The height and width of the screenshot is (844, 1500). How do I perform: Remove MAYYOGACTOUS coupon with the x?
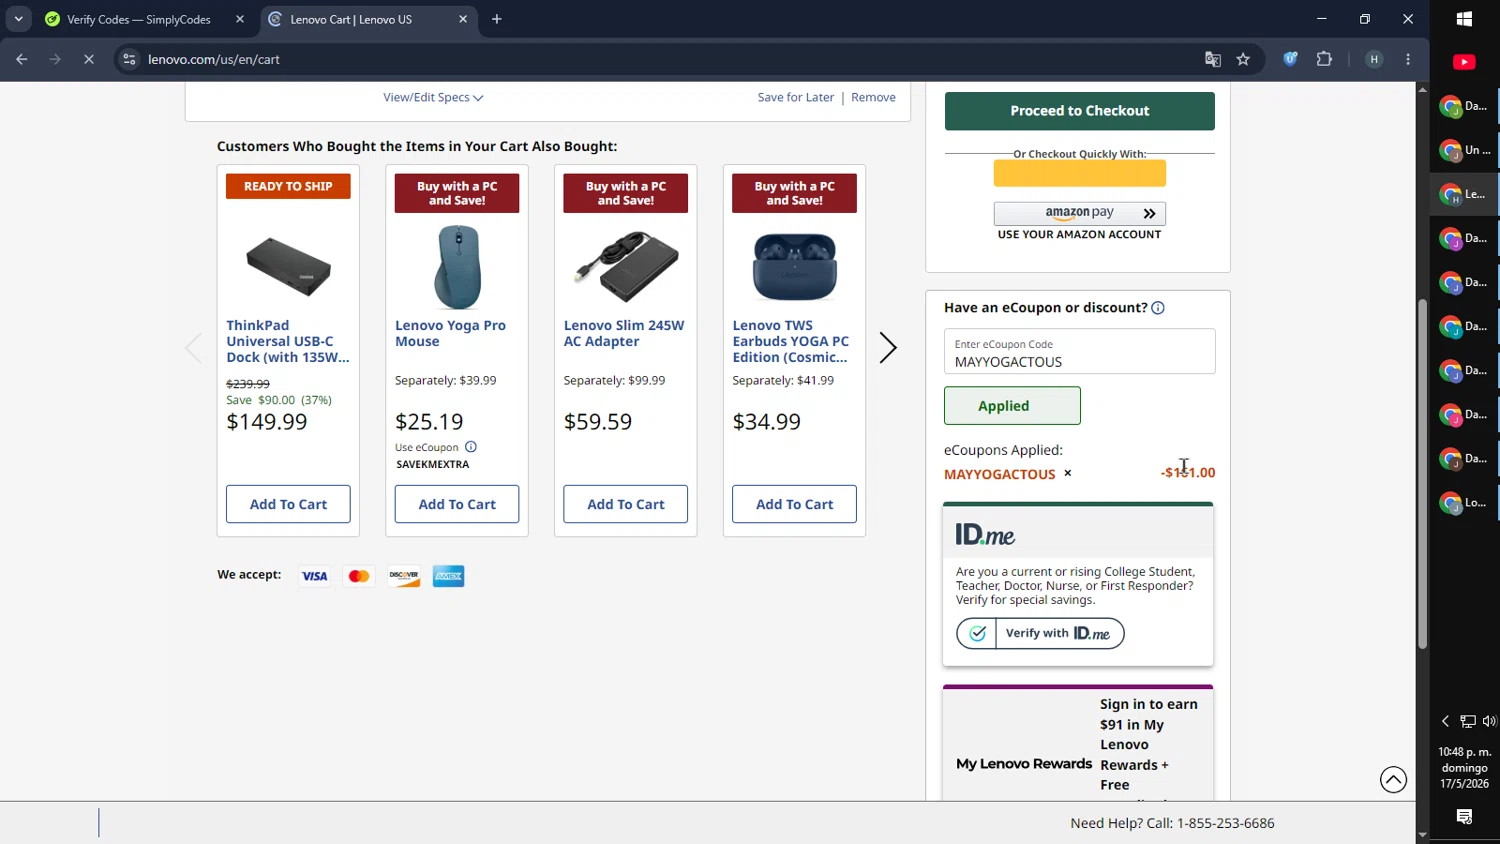[x=1068, y=473]
